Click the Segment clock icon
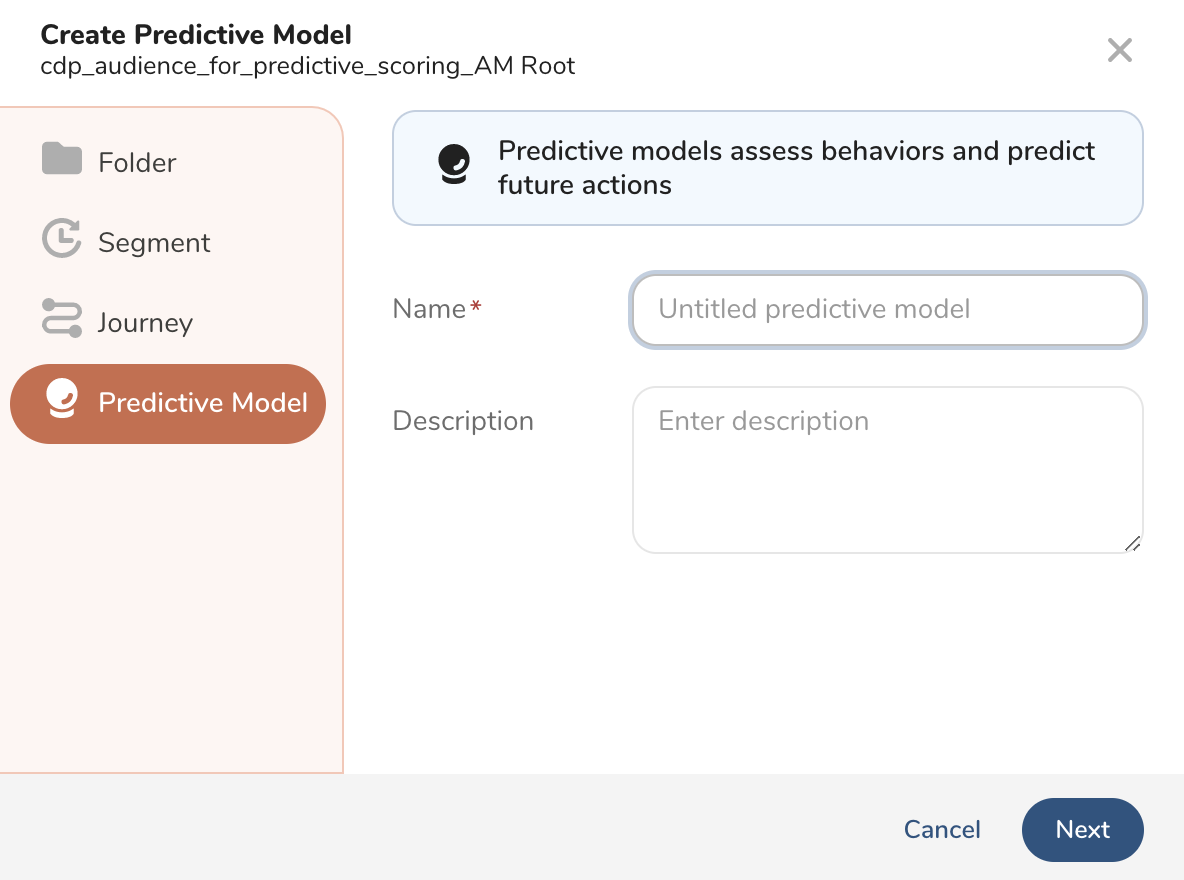 click(61, 240)
